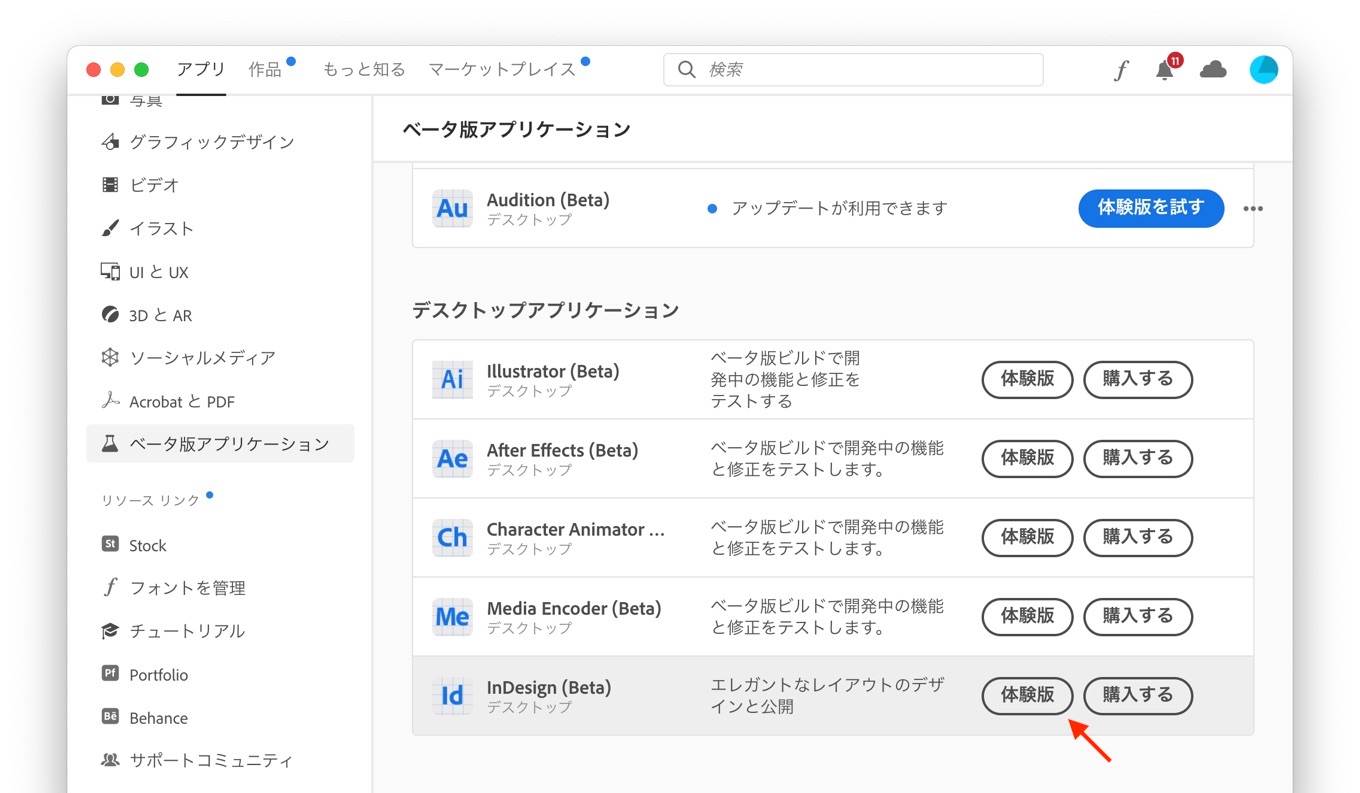1360x793 pixels.
Task: Click 体験版 for Character Animator
Action: [x=1028, y=537]
